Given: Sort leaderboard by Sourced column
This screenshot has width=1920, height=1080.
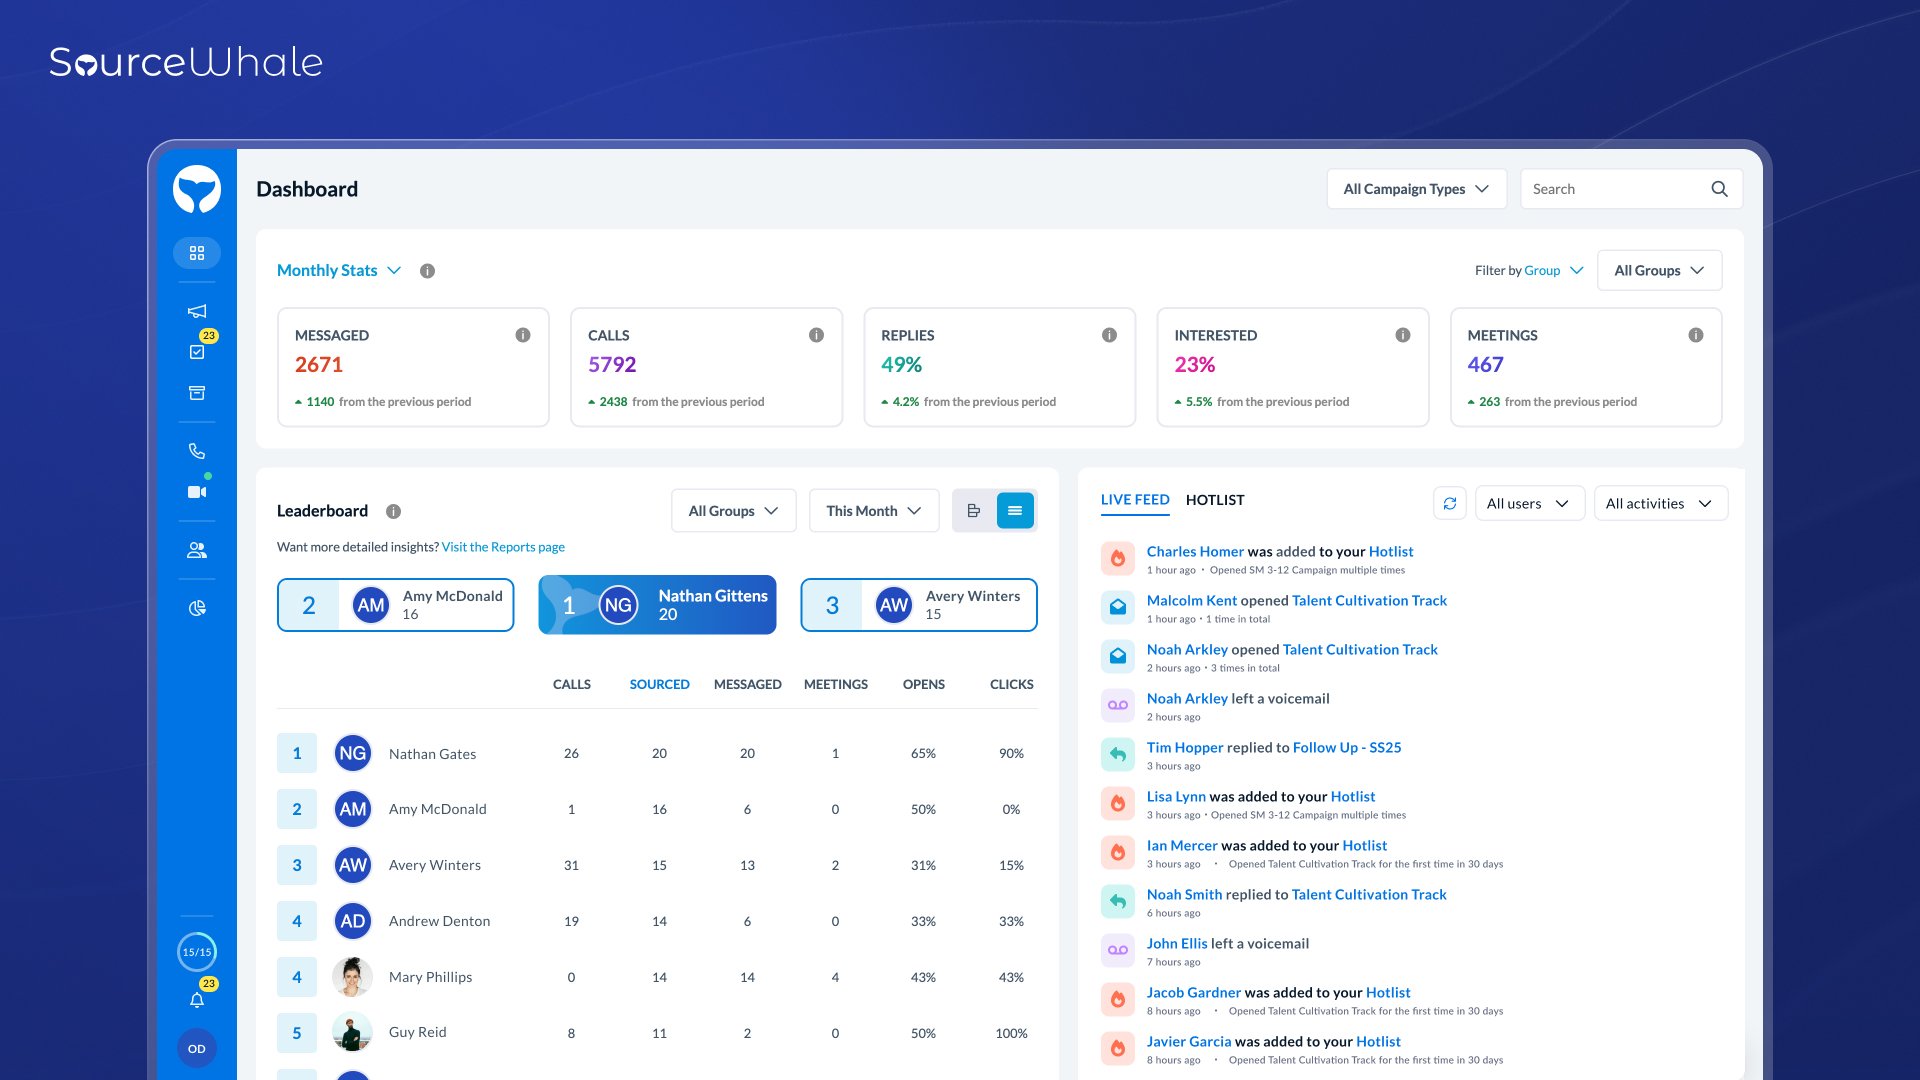Looking at the screenshot, I should point(659,684).
